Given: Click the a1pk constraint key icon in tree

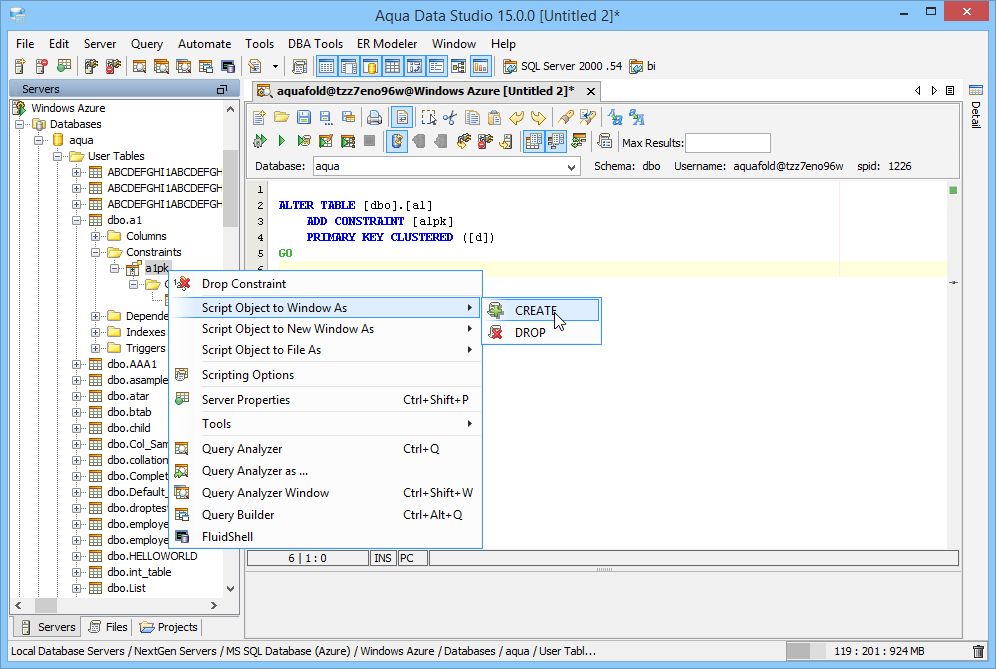Looking at the screenshot, I should [x=133, y=269].
